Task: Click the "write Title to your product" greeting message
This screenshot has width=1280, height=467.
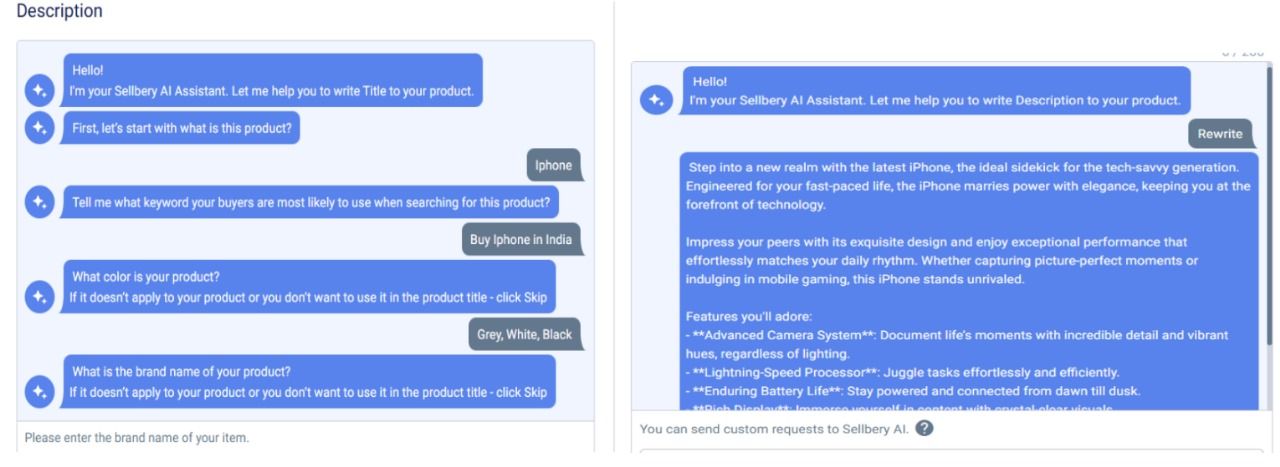Action: (272, 81)
